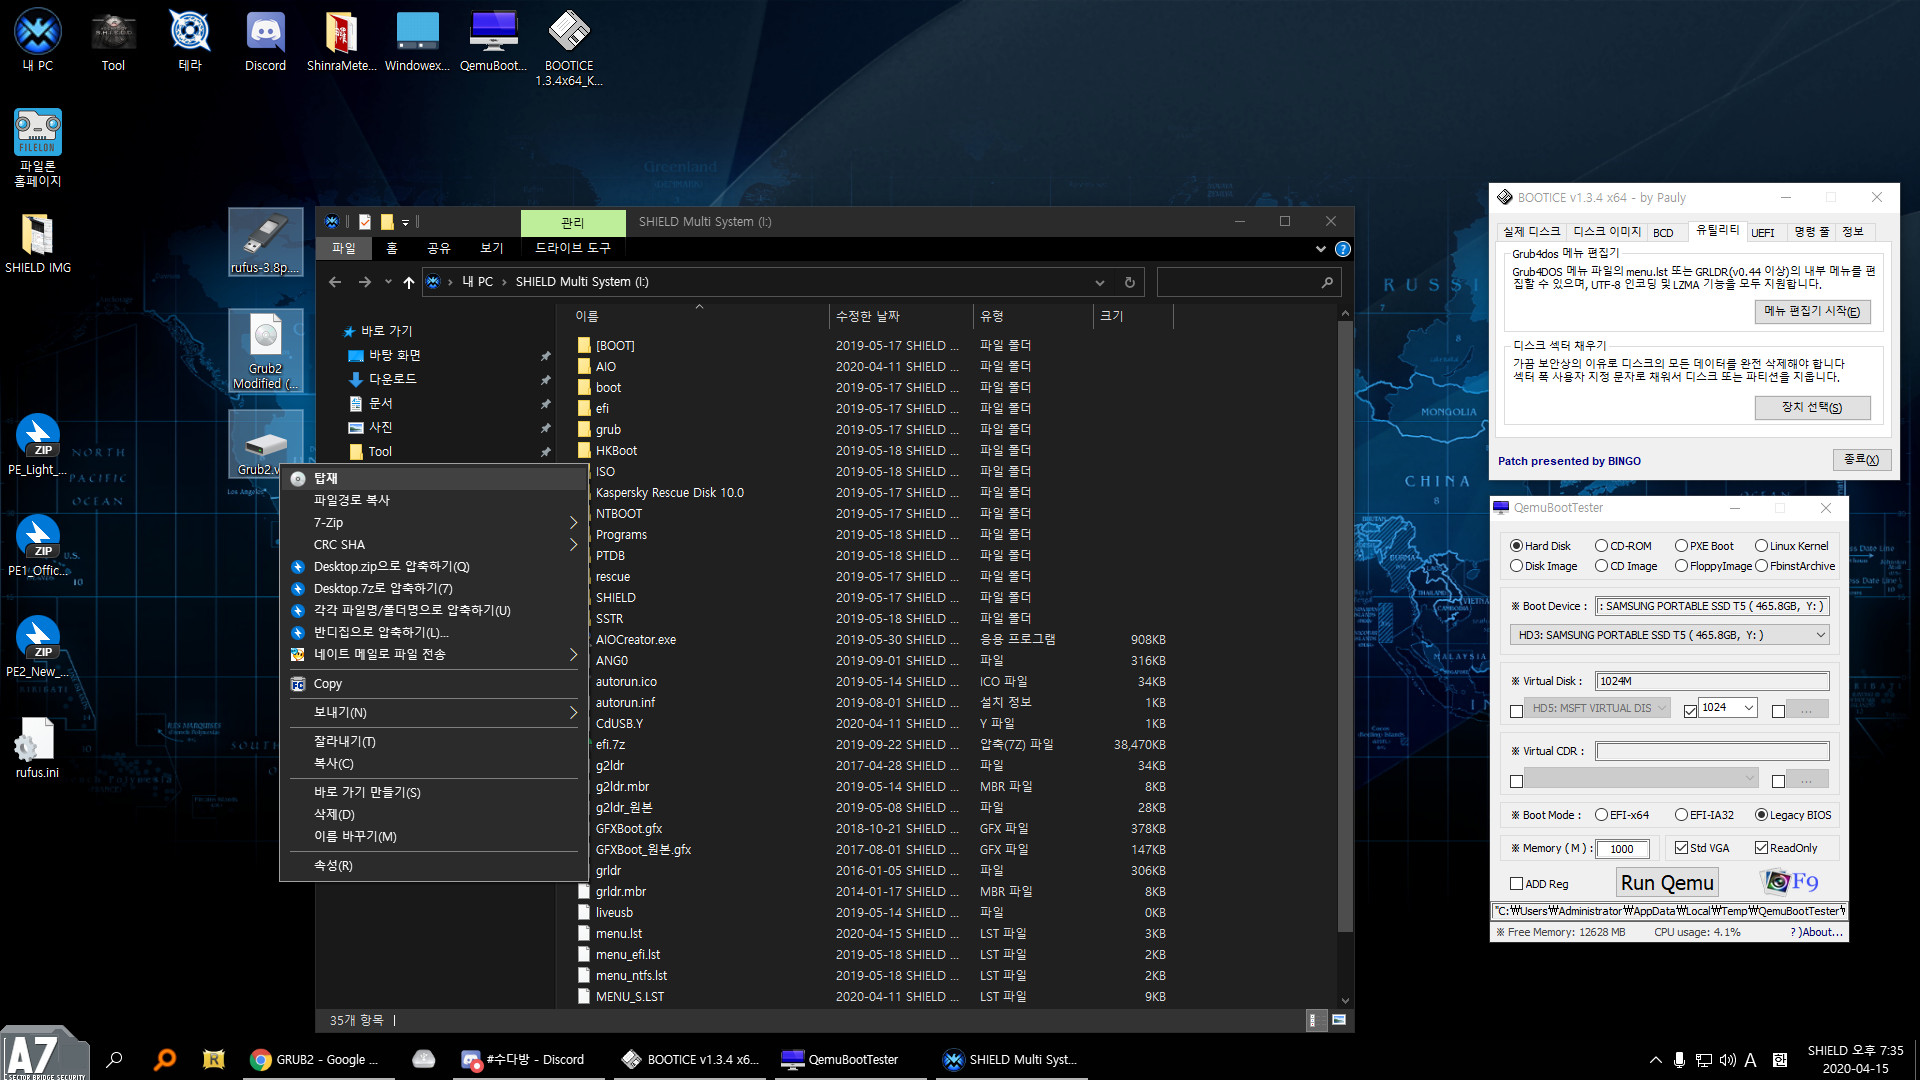Switch Explorer to large thumbnails view icon

pyautogui.click(x=1339, y=1020)
